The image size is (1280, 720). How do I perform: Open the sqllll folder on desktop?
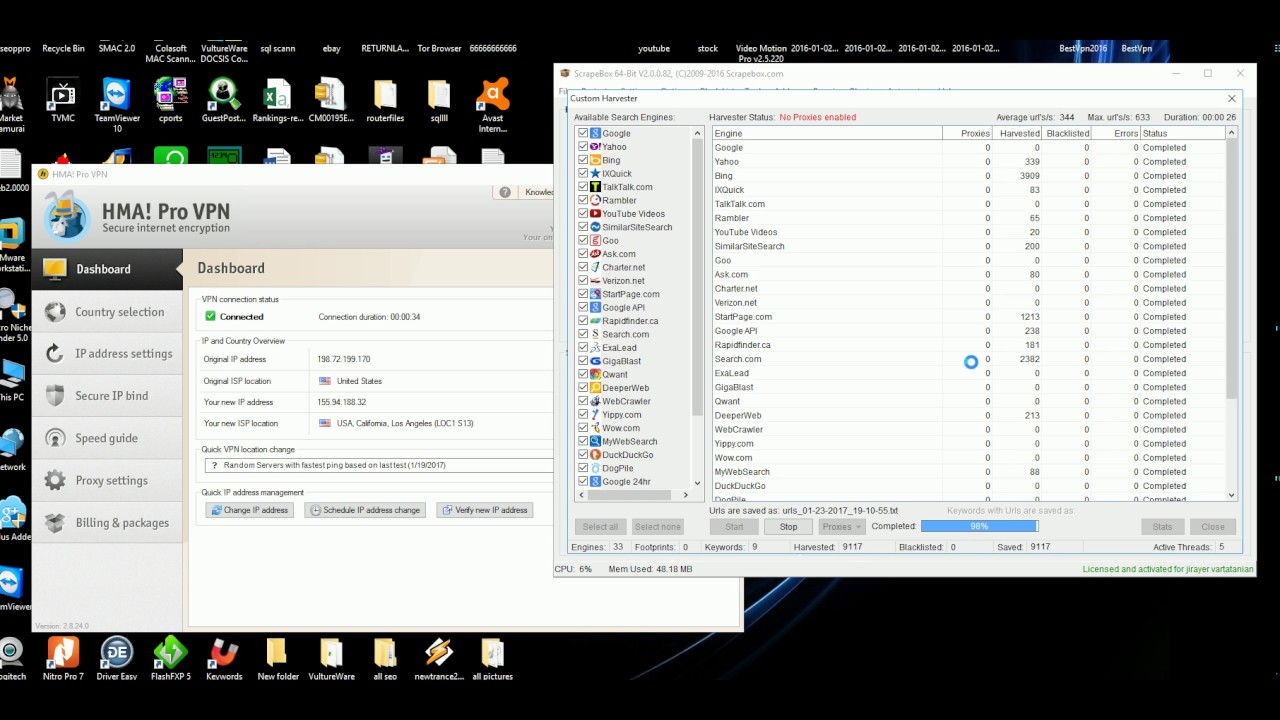(439, 100)
